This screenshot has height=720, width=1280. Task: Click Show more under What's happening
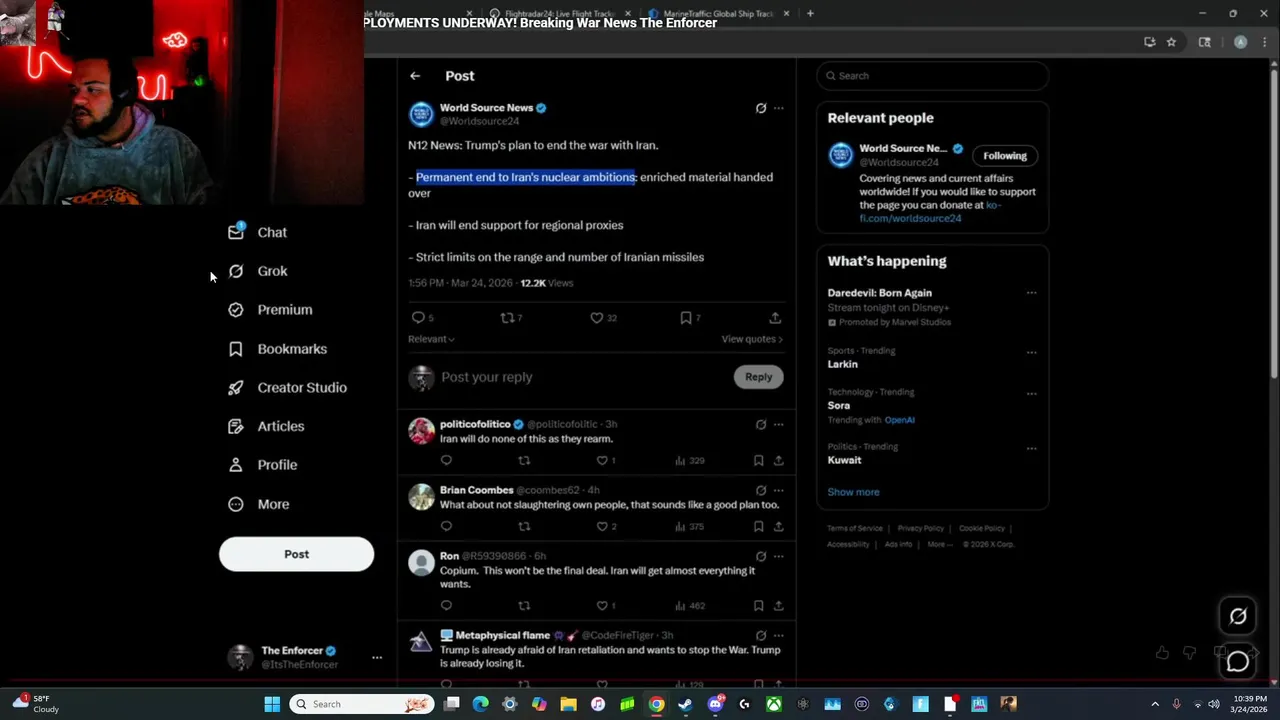[x=853, y=492]
